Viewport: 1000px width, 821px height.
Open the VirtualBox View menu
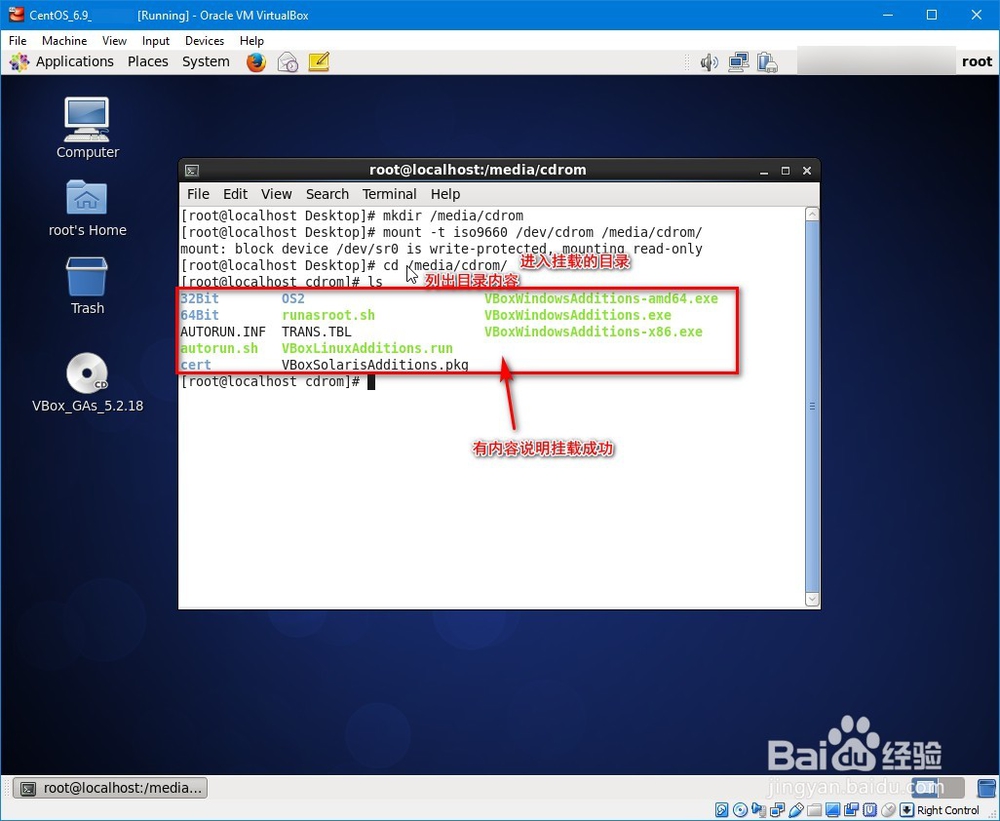(x=114, y=41)
